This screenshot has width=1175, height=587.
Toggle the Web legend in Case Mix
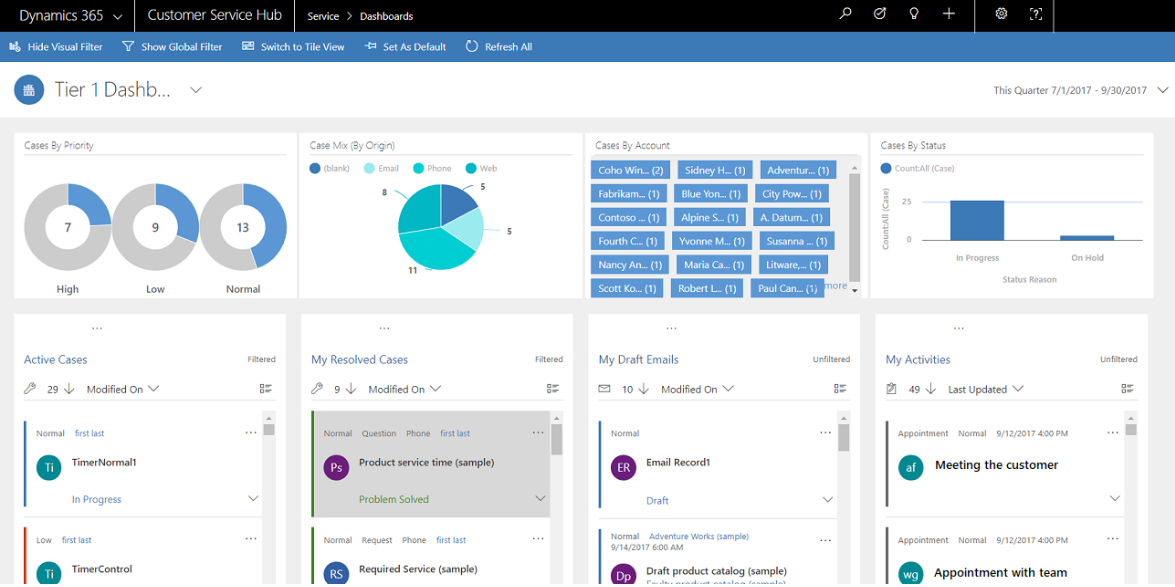(x=482, y=169)
